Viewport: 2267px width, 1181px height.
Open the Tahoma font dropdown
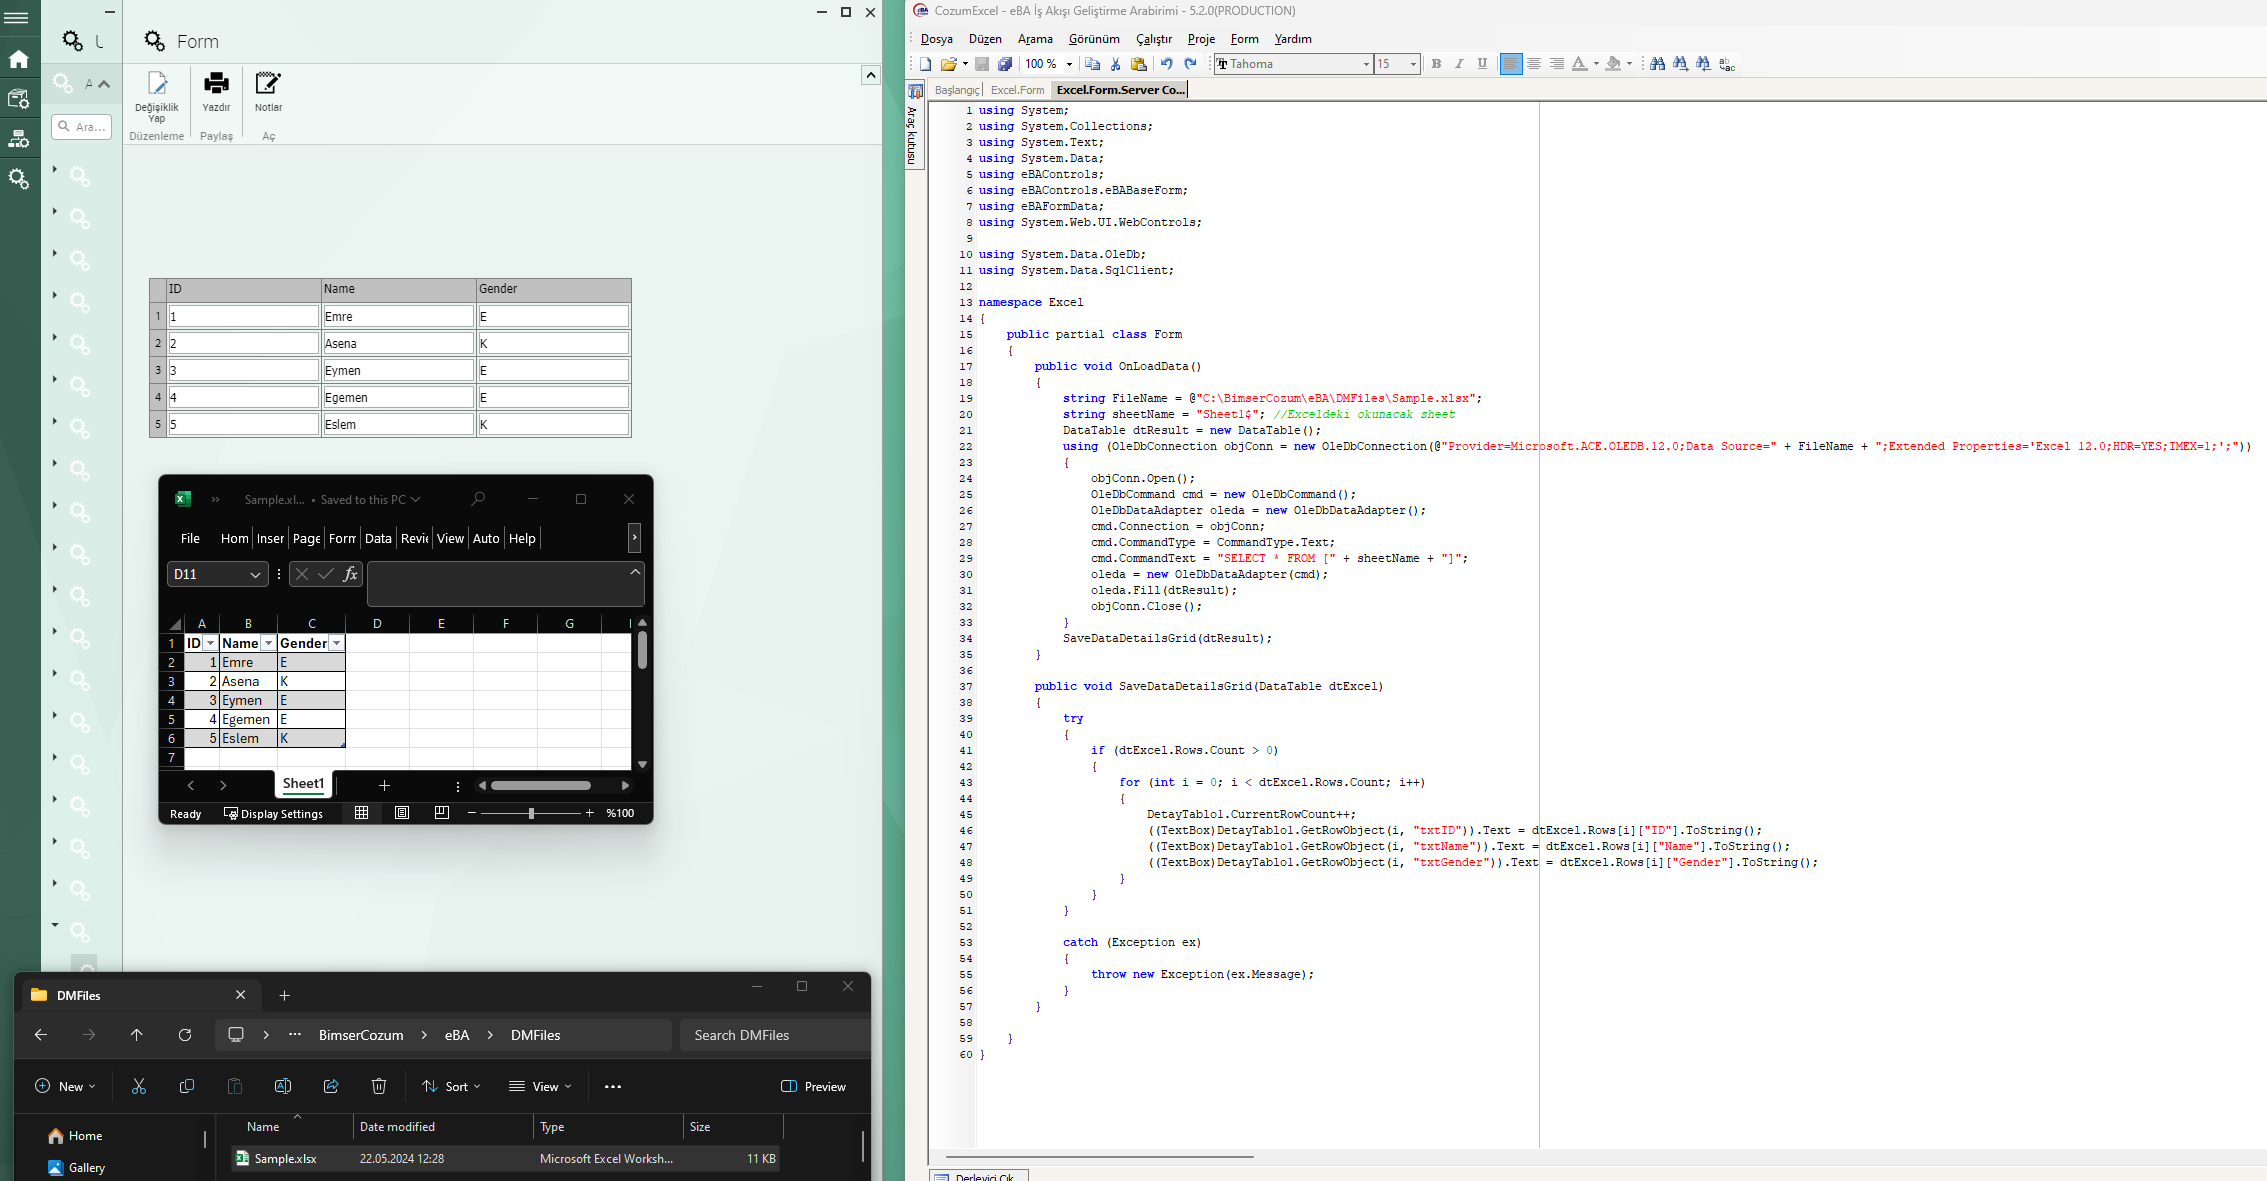(1366, 64)
